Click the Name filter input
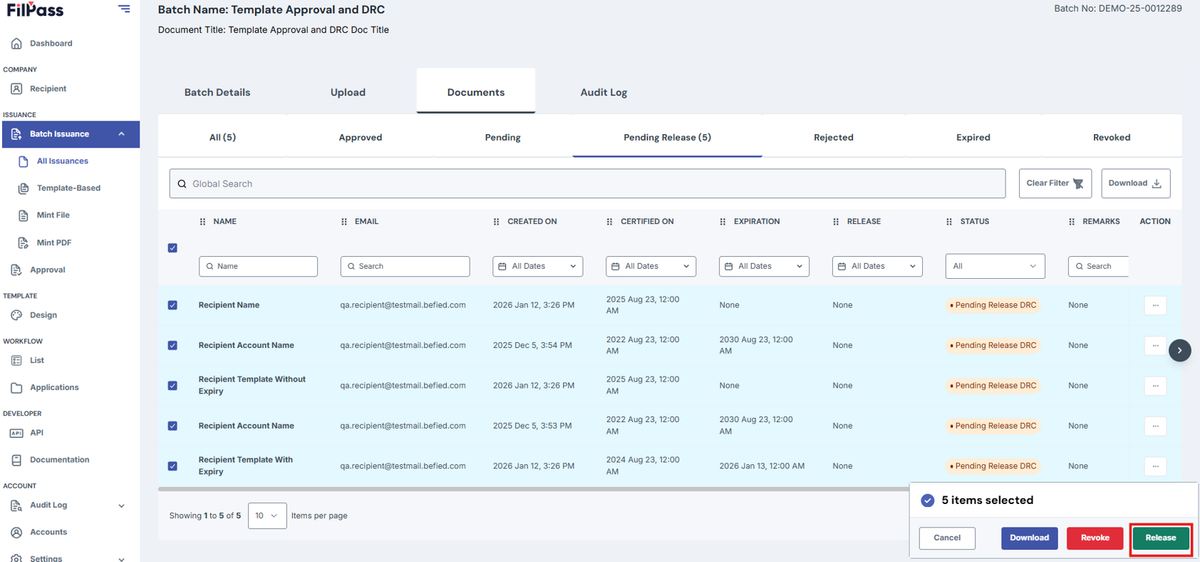 (258, 266)
